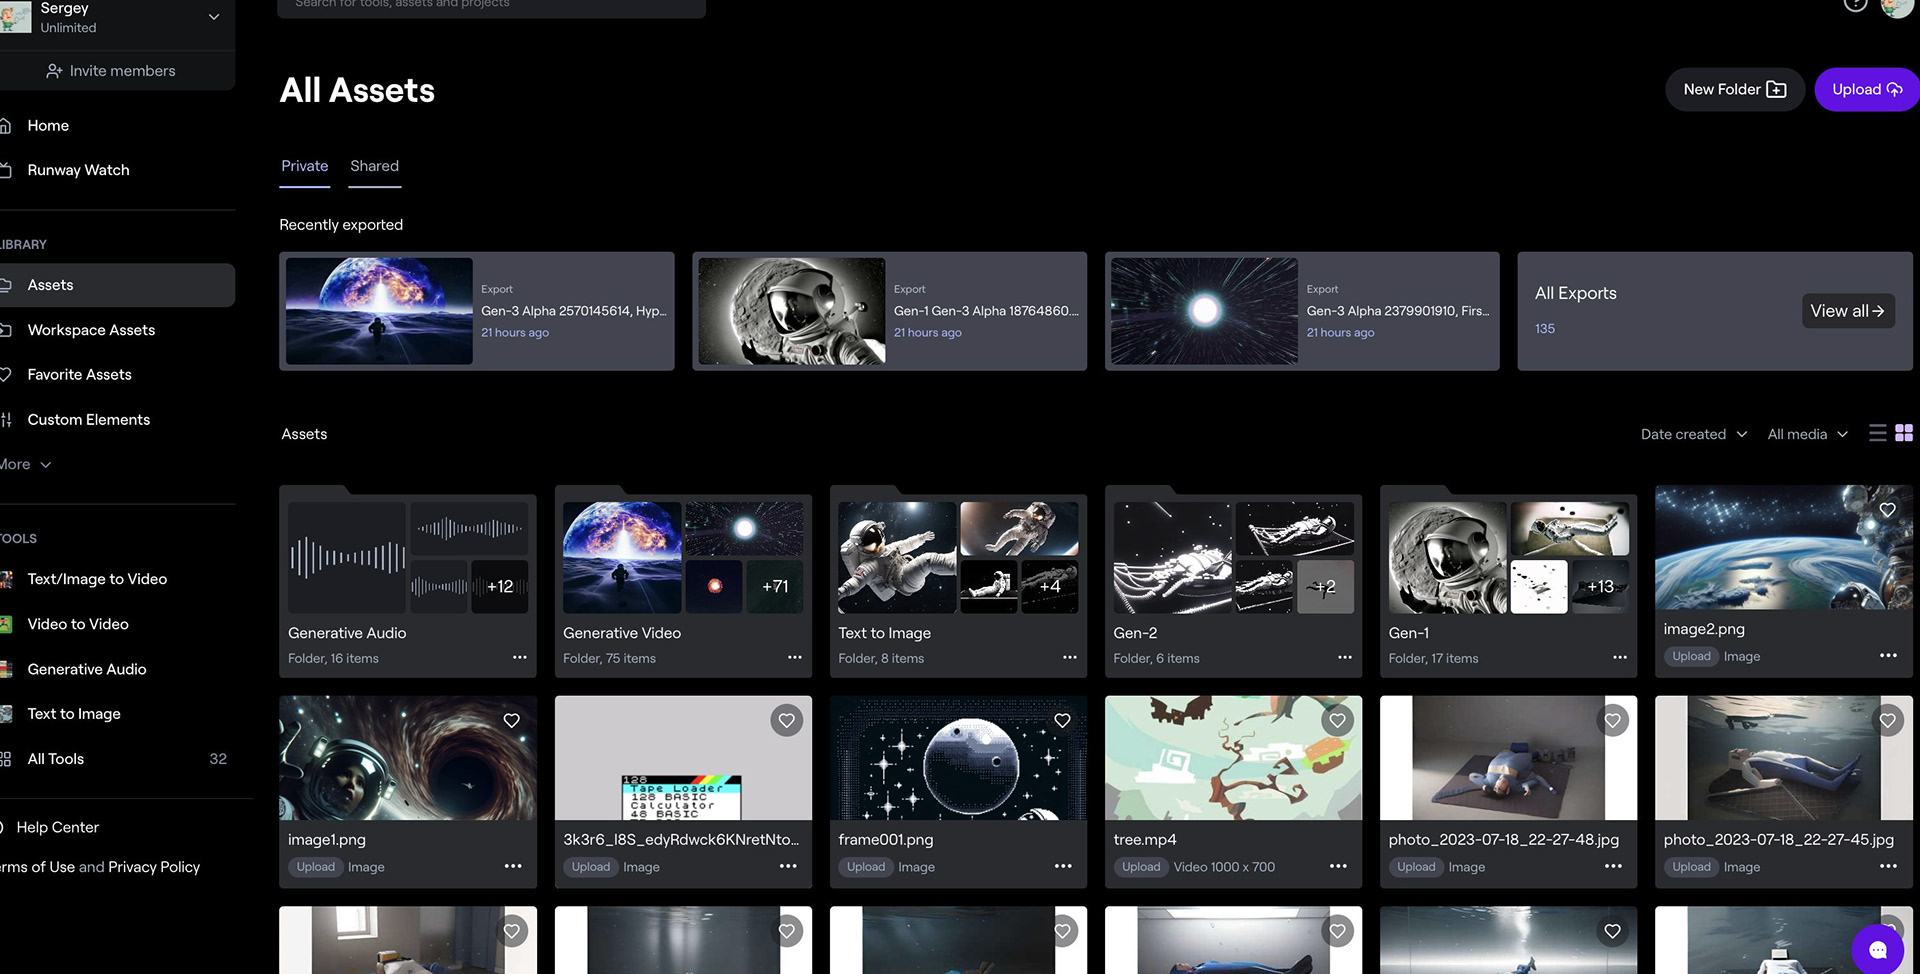
Task: Click the help icon in the top bar
Action: click(x=1855, y=5)
